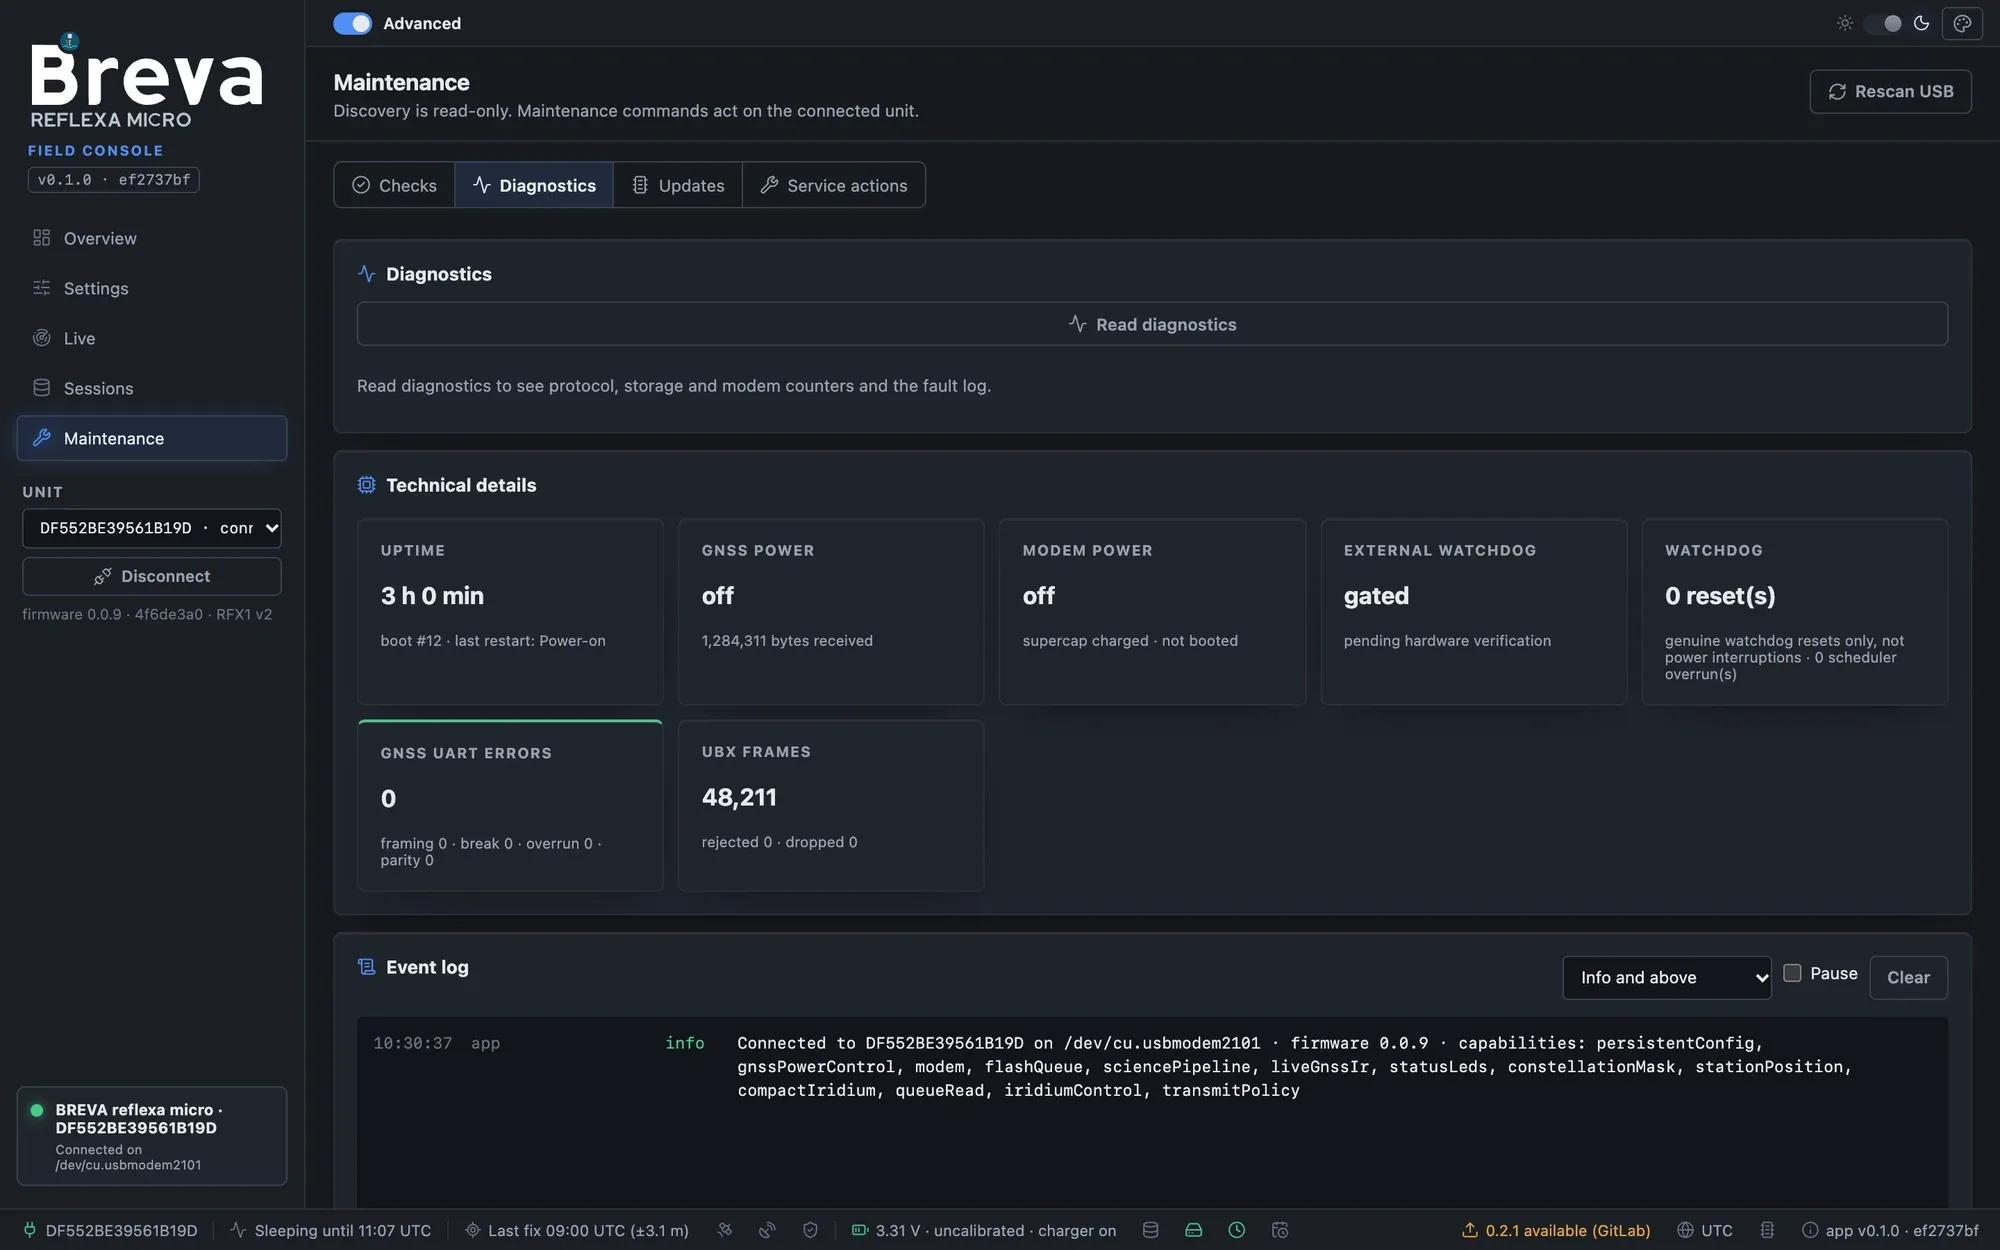Image resolution: width=2000 pixels, height=1250 pixels.
Task: Click the GNSS UART Errors card
Action: 510,805
